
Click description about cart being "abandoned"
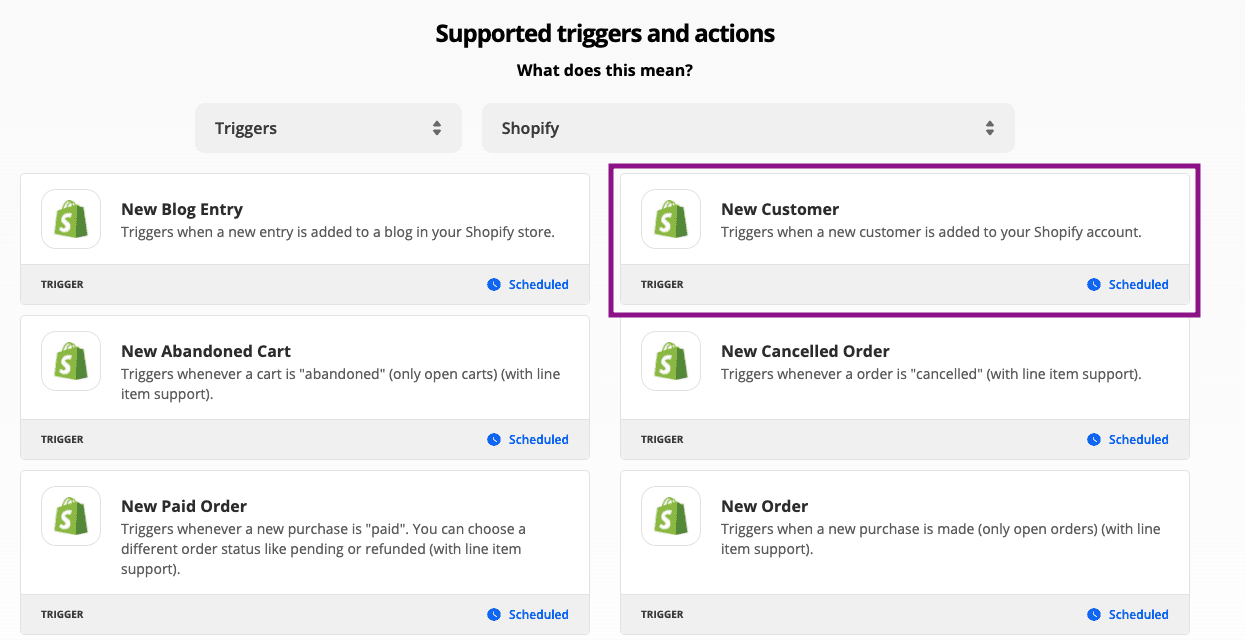(x=341, y=384)
